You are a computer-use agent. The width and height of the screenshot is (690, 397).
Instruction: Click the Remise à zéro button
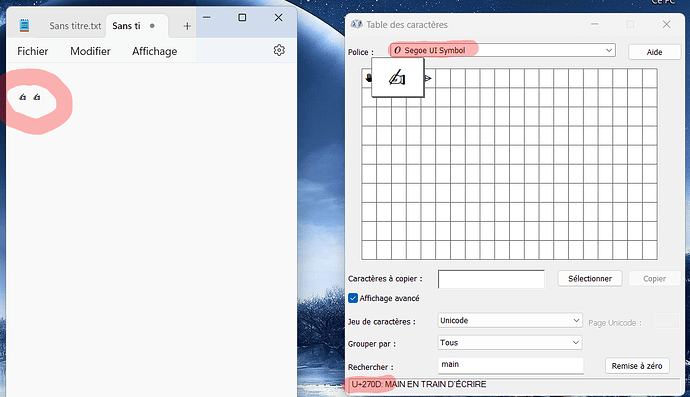[x=637, y=366]
